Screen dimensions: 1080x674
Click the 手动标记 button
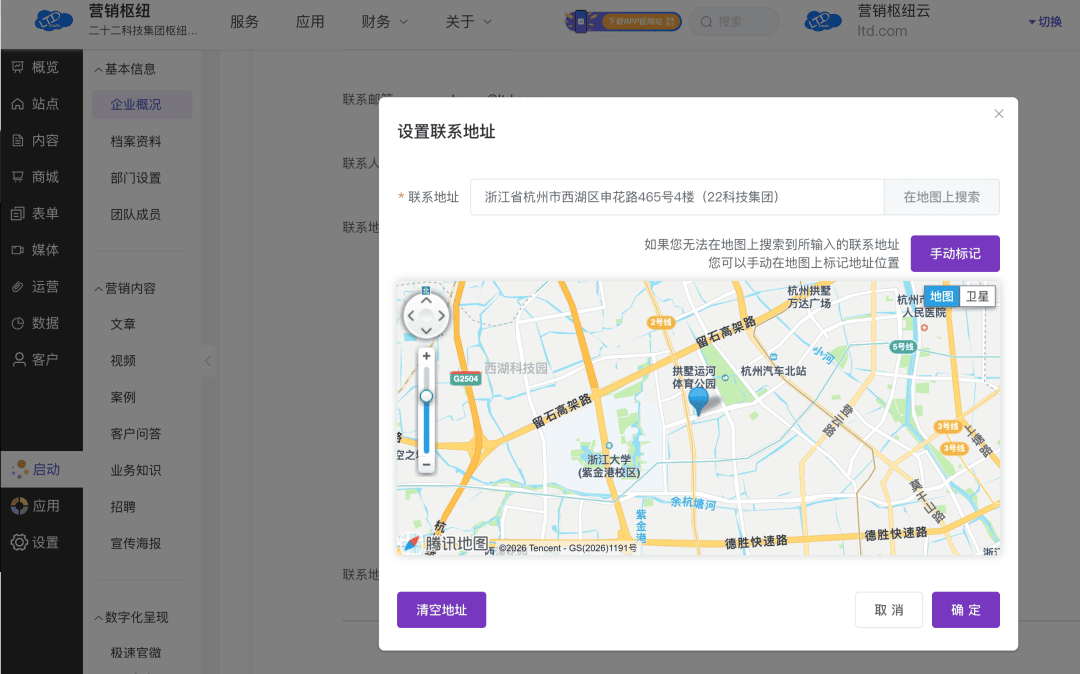pyautogui.click(x=955, y=253)
